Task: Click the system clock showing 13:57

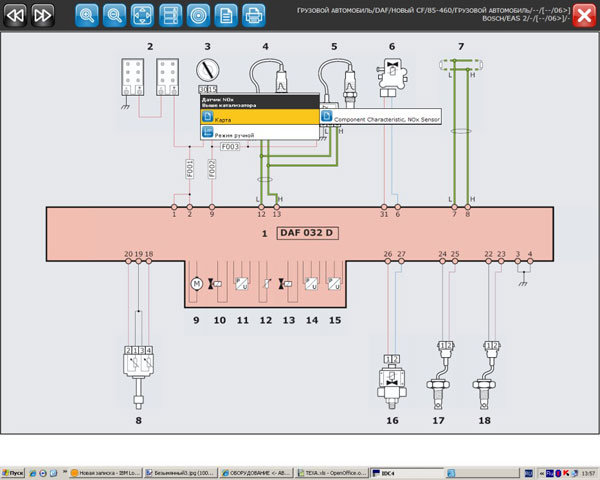Action: point(589,473)
